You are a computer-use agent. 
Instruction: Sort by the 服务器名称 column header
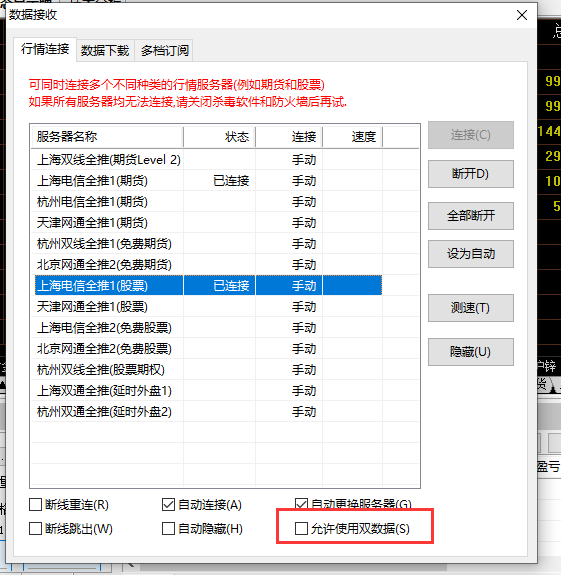click(x=107, y=137)
